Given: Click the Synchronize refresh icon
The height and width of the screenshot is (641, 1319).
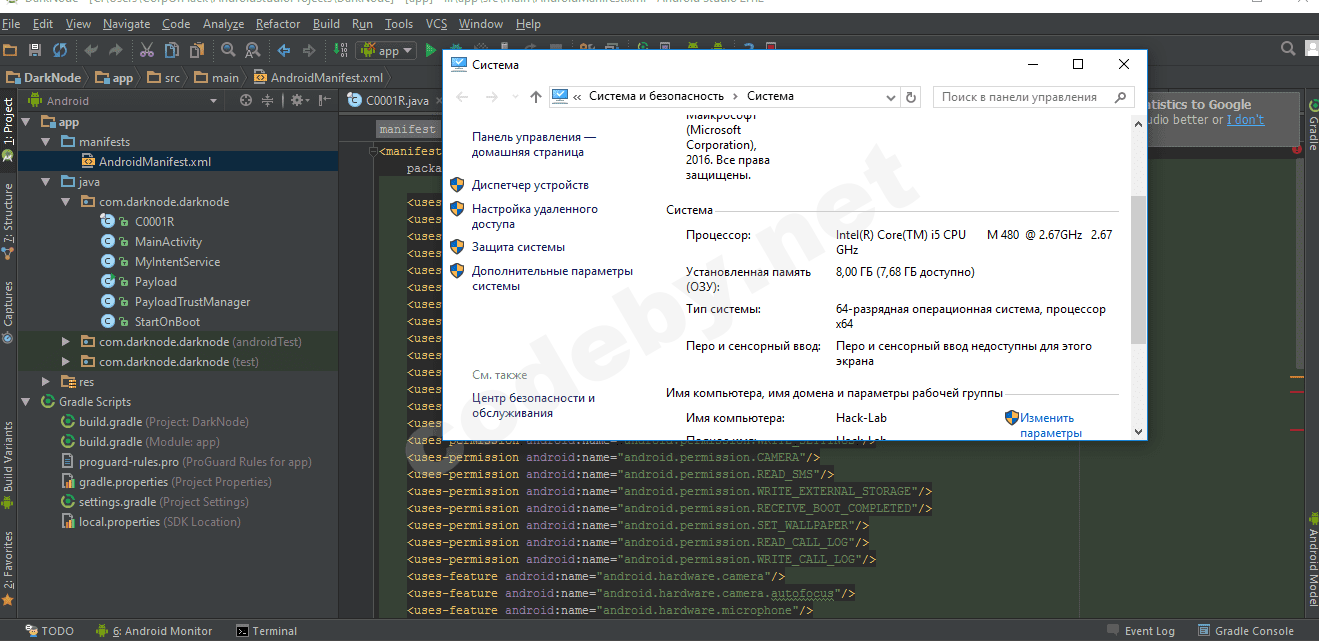Looking at the screenshot, I should click(60, 50).
